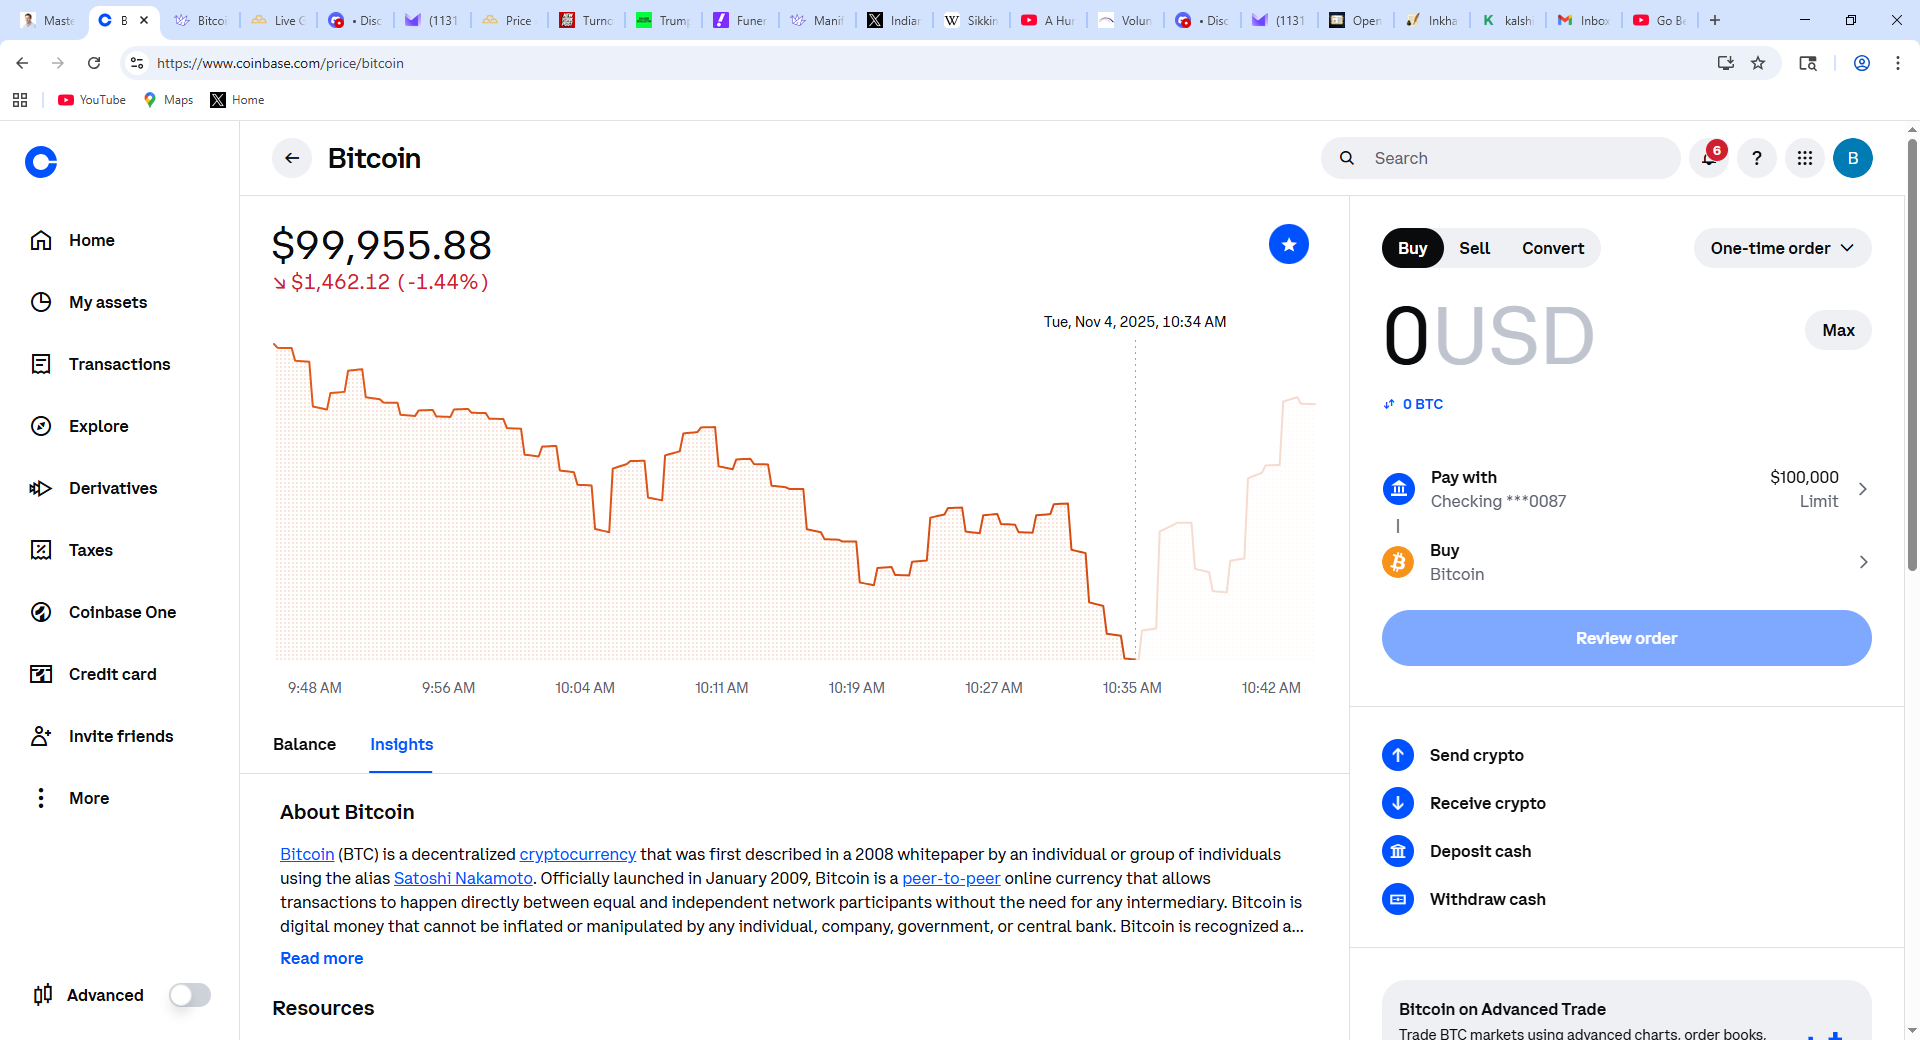Select the Insights tab
This screenshot has height=1040, width=1920.
(x=401, y=744)
